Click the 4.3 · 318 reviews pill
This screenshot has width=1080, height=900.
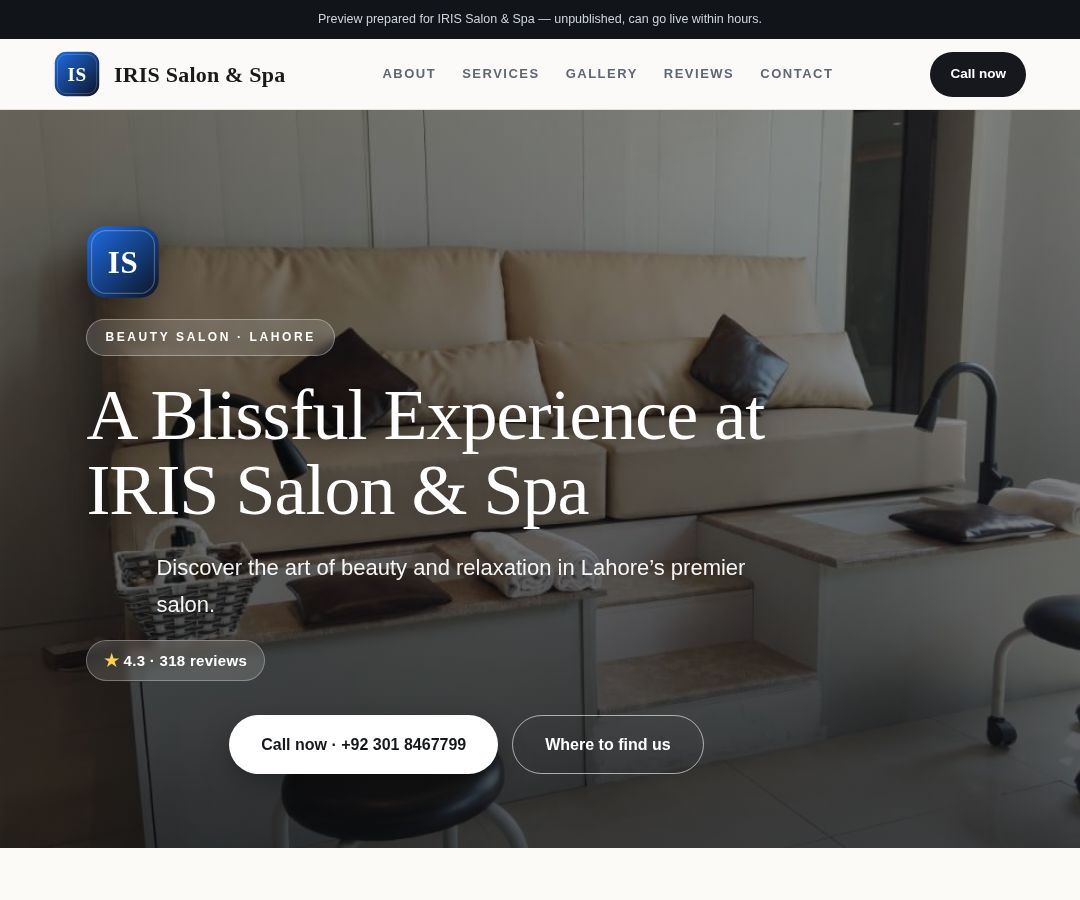point(175,660)
